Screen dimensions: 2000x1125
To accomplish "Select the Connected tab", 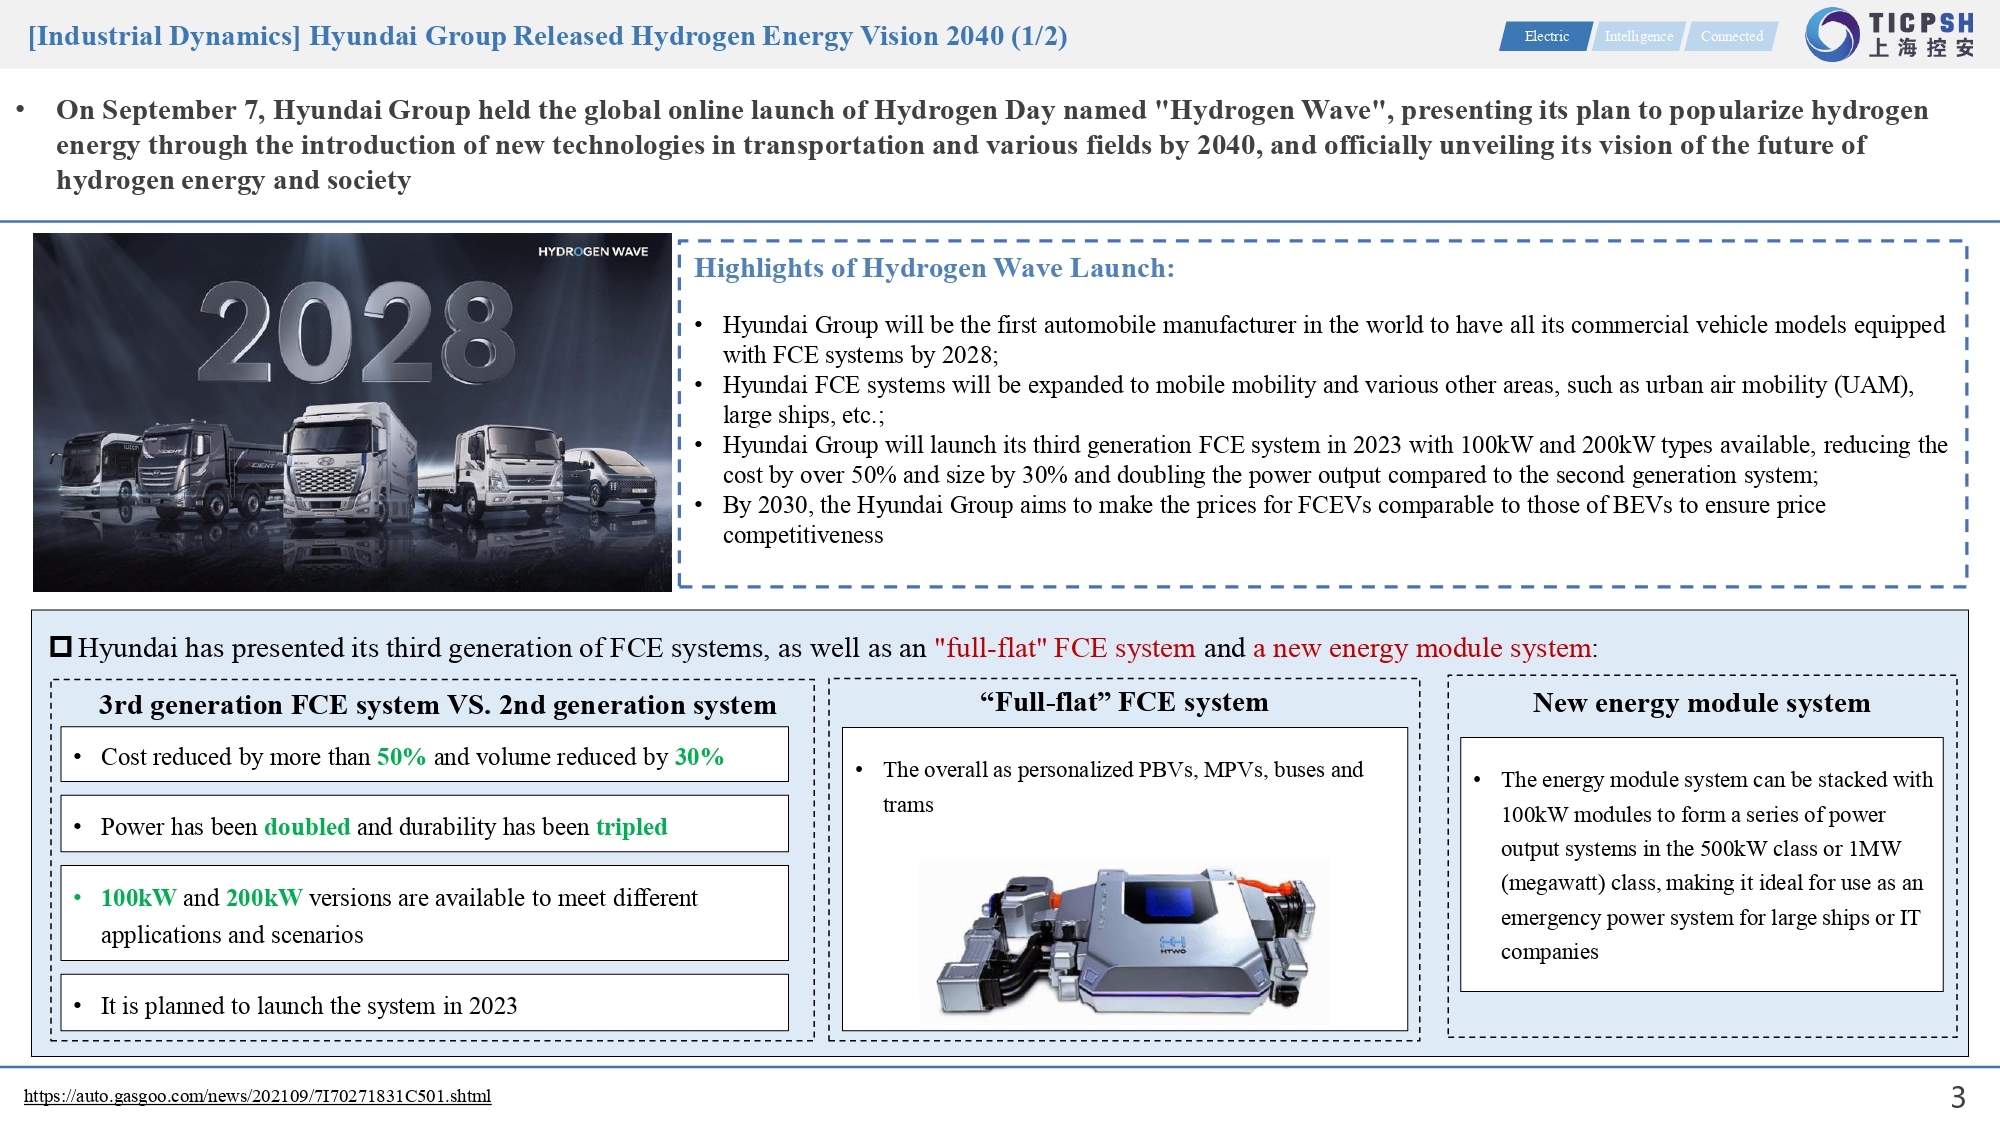I will pyautogui.click(x=1731, y=36).
